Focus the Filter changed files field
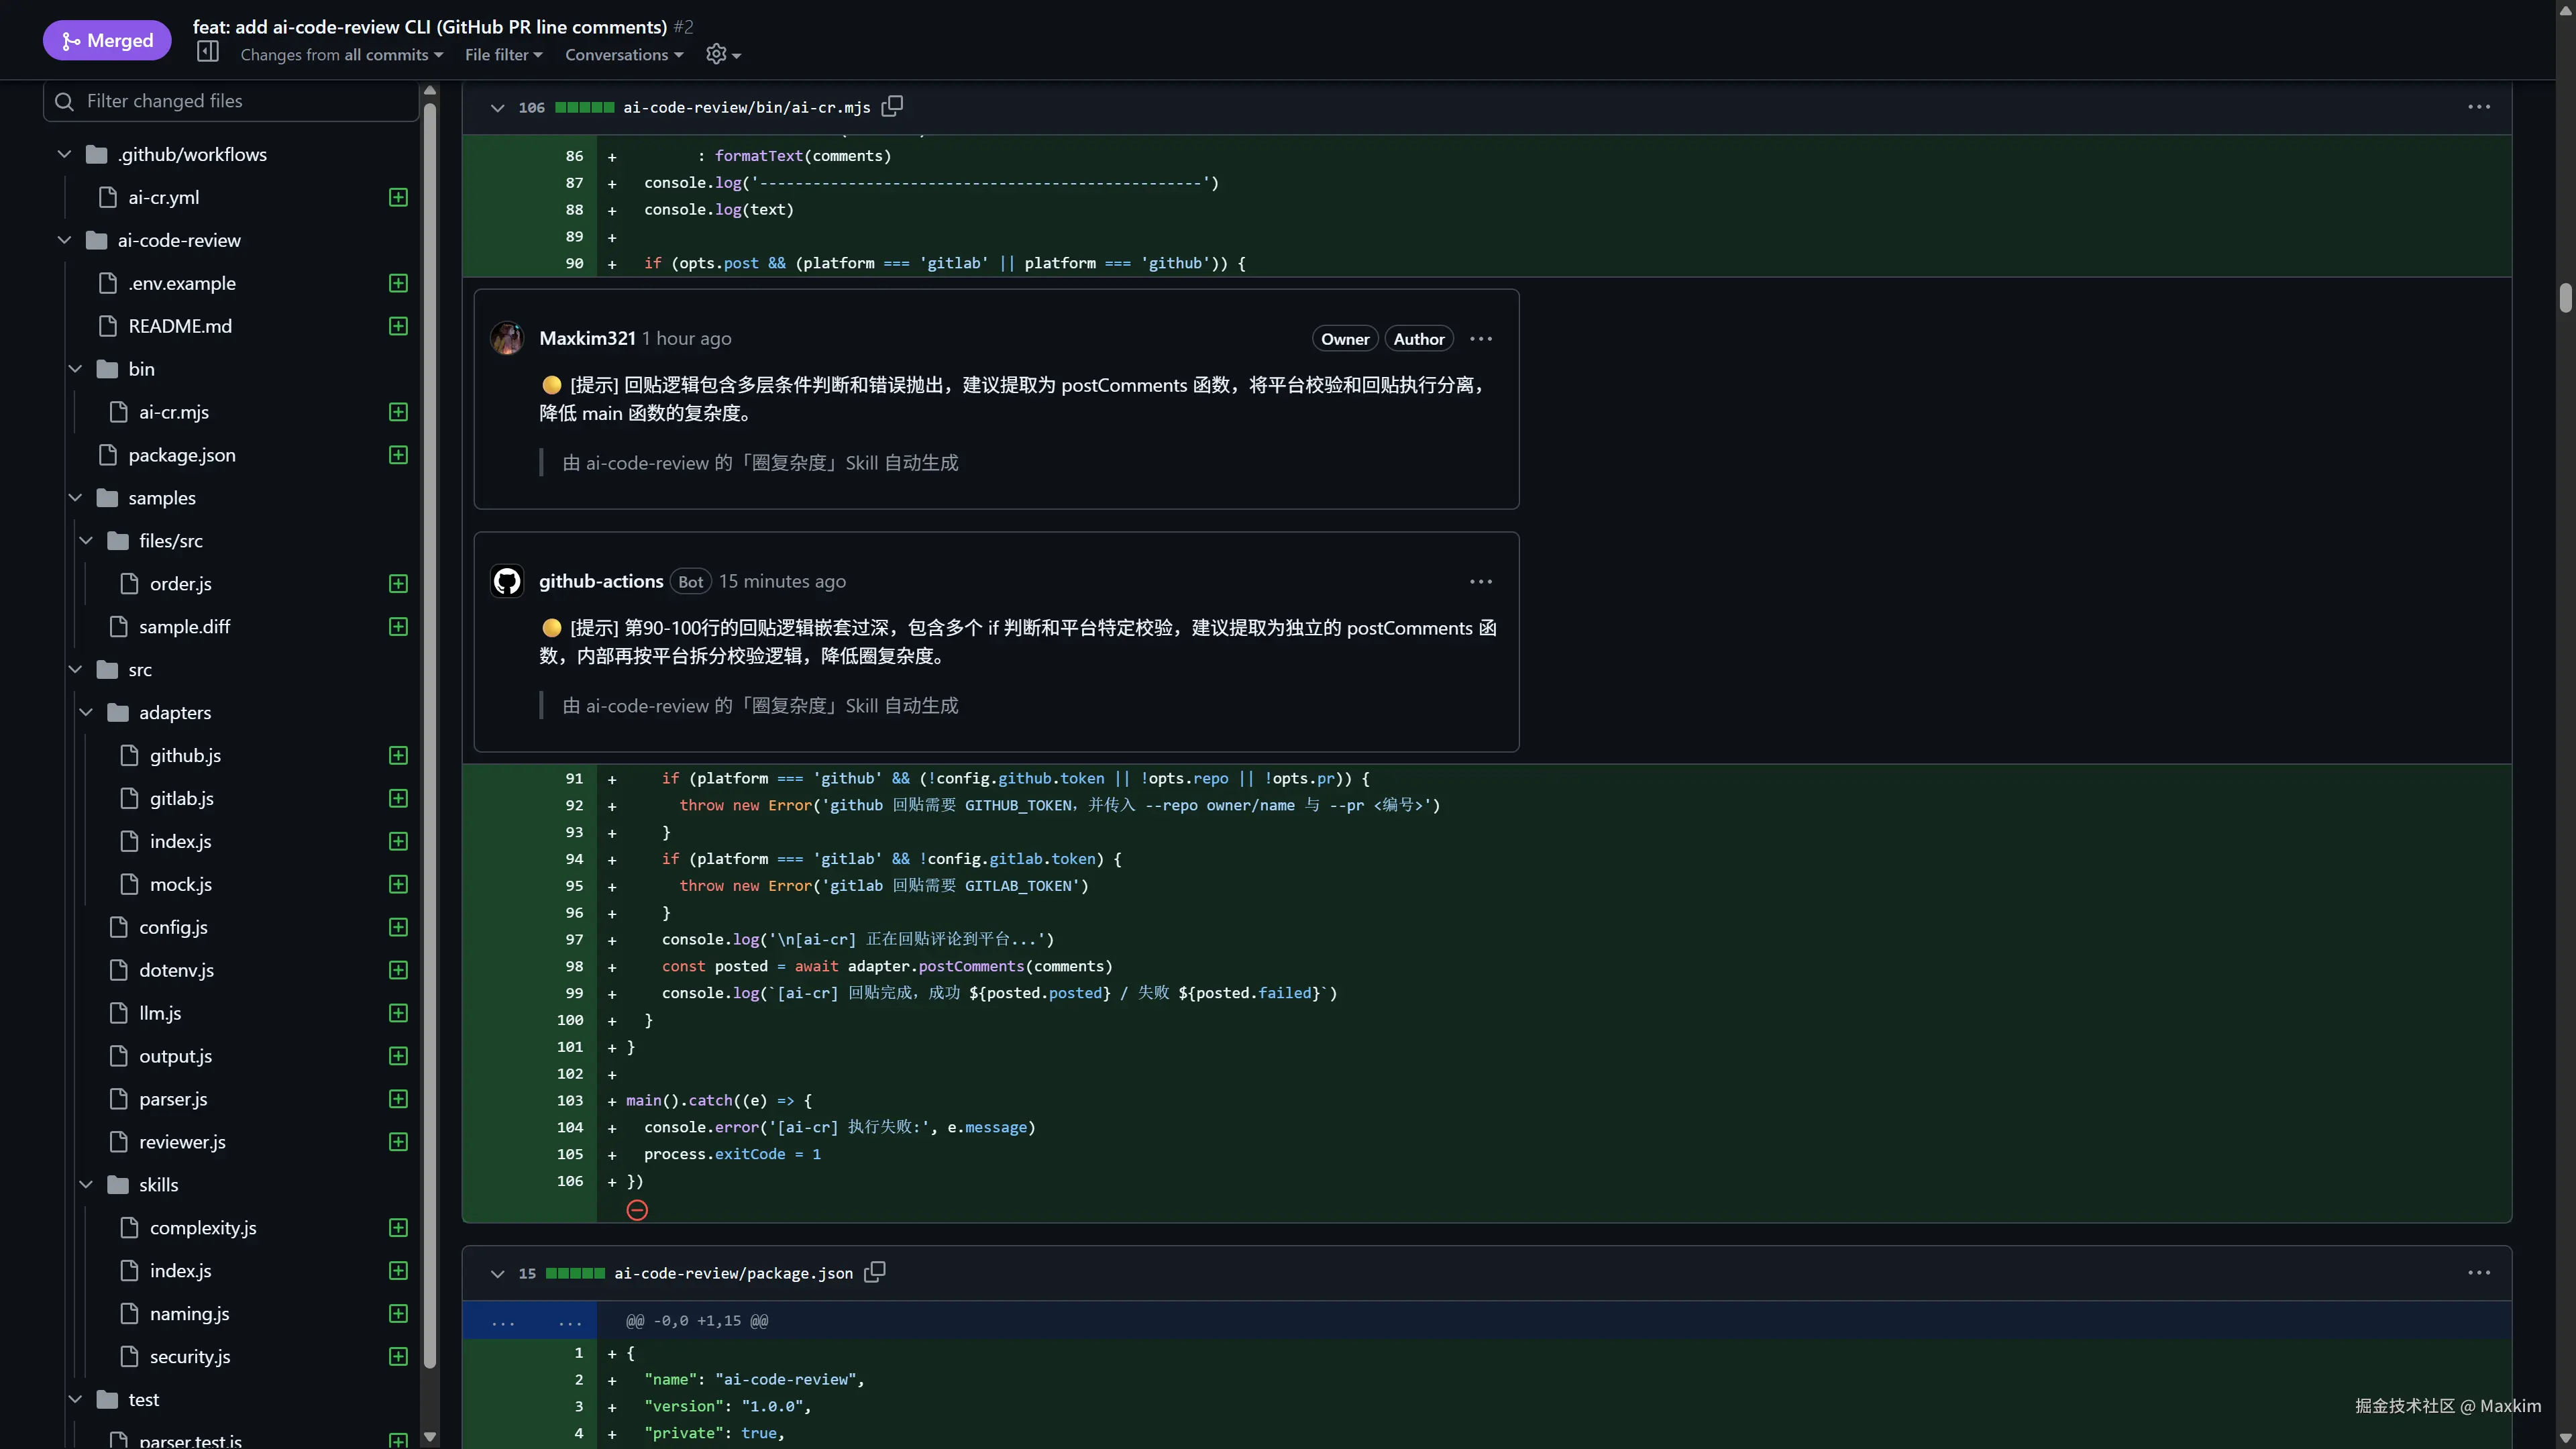Image resolution: width=2576 pixels, height=1449 pixels. pyautogui.click(x=231, y=101)
